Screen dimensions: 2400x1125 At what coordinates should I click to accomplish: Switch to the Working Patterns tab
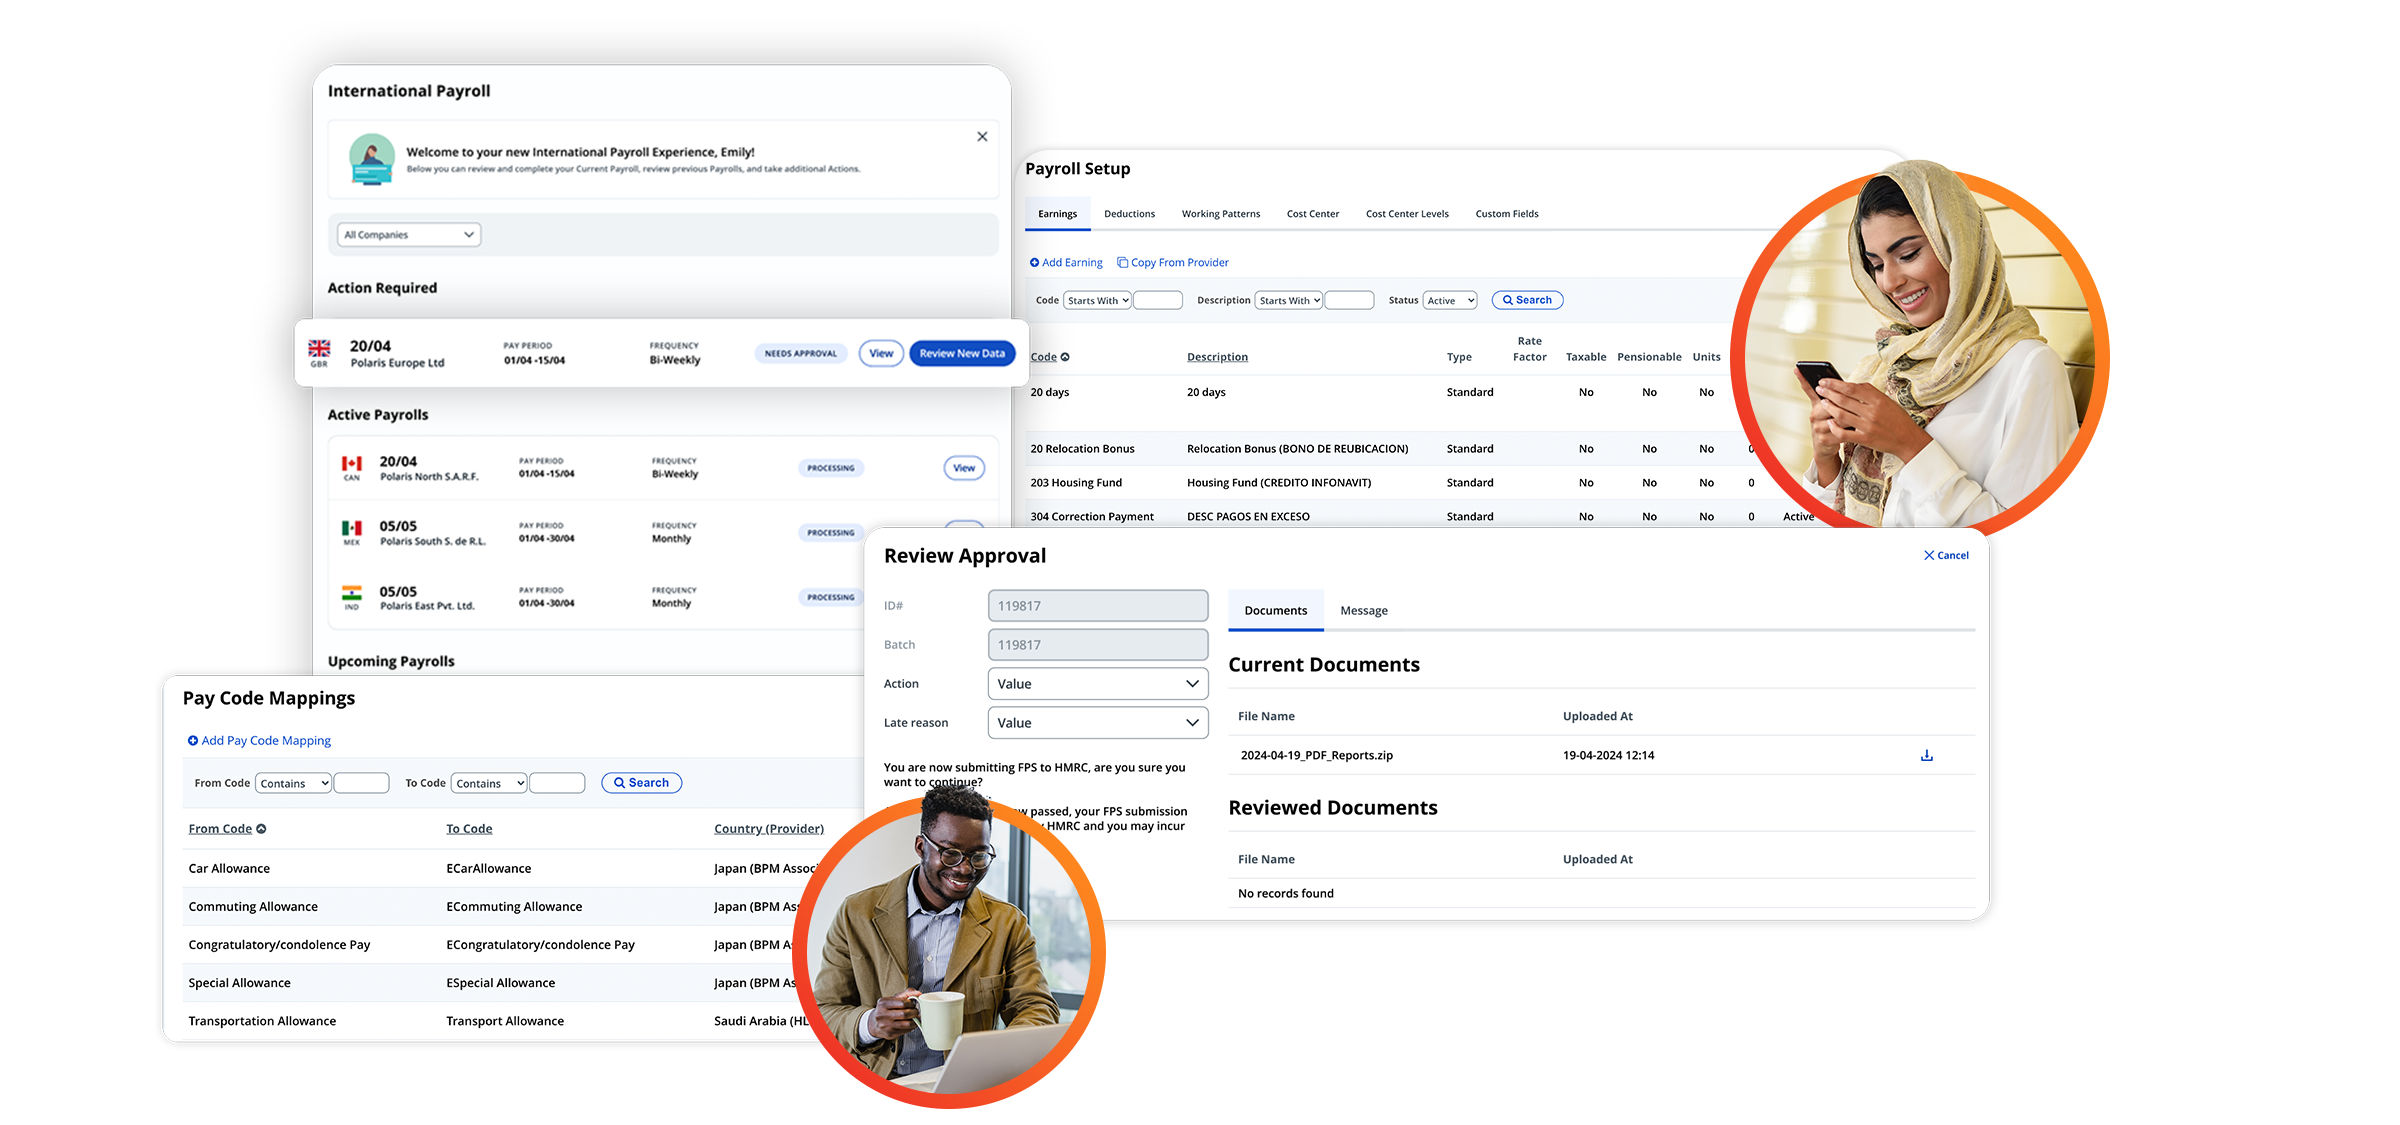[x=1221, y=214]
